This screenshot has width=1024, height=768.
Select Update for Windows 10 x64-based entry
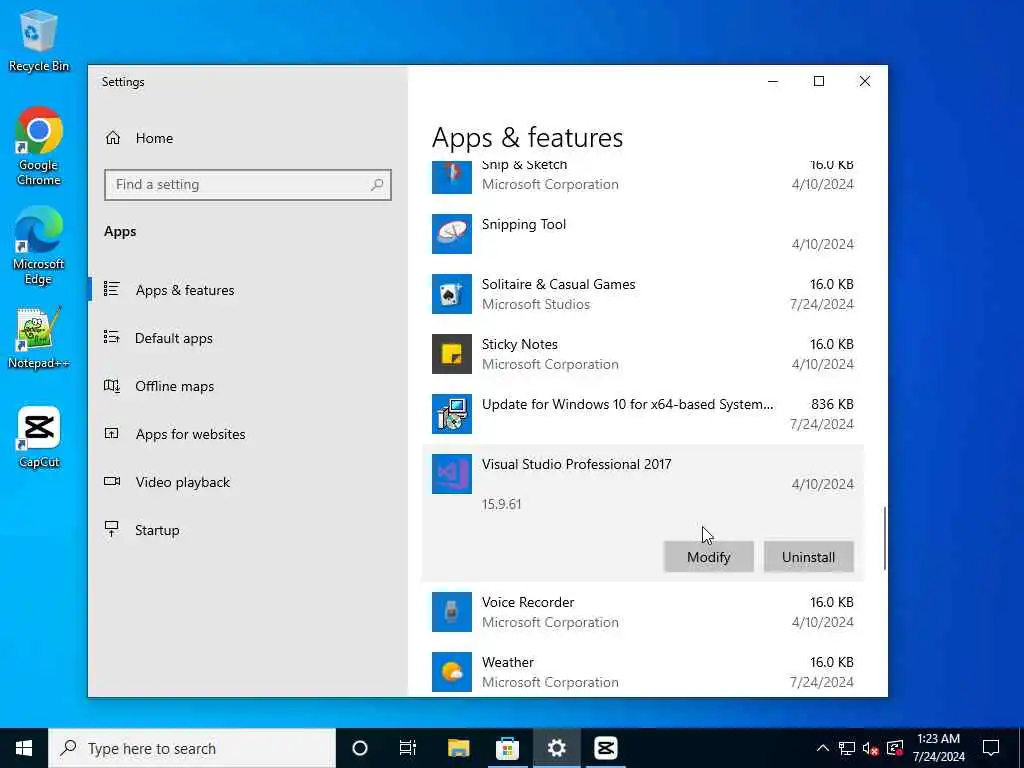[x=628, y=404]
